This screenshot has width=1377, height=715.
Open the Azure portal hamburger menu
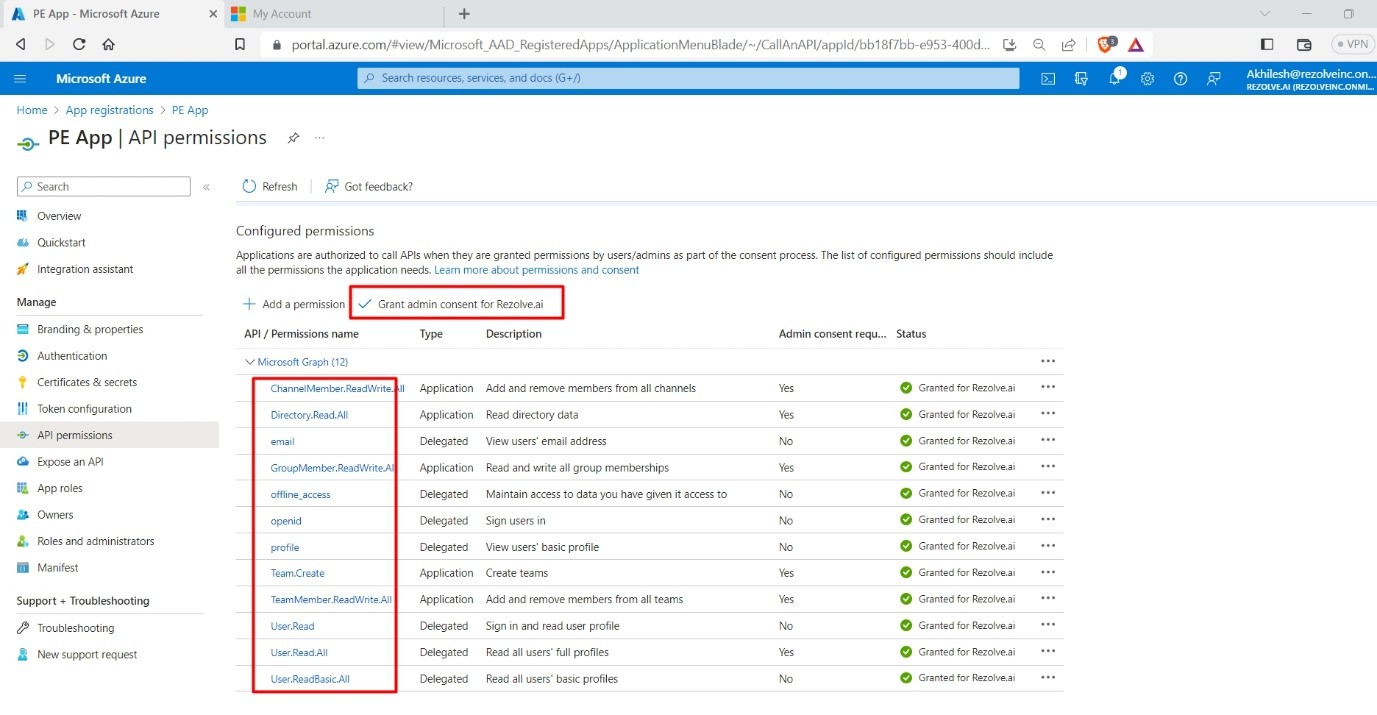21,78
